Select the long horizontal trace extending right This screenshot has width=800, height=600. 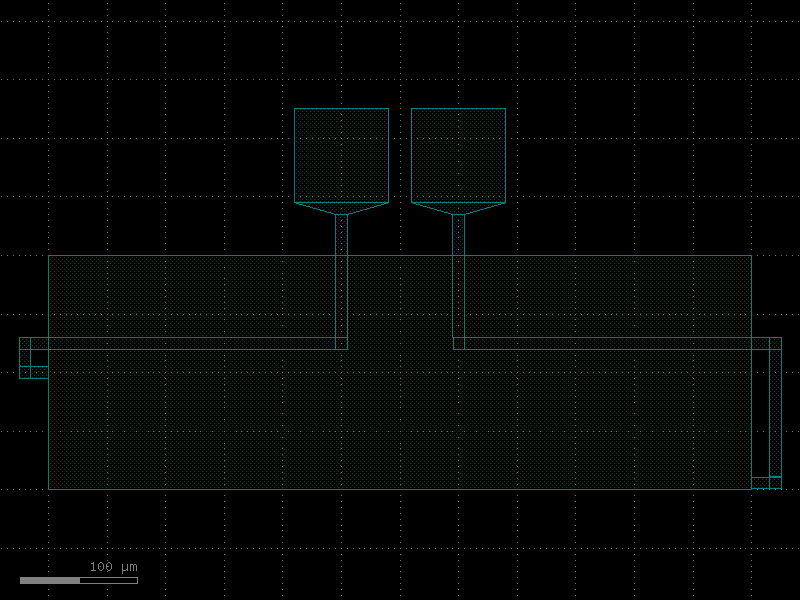617,343
